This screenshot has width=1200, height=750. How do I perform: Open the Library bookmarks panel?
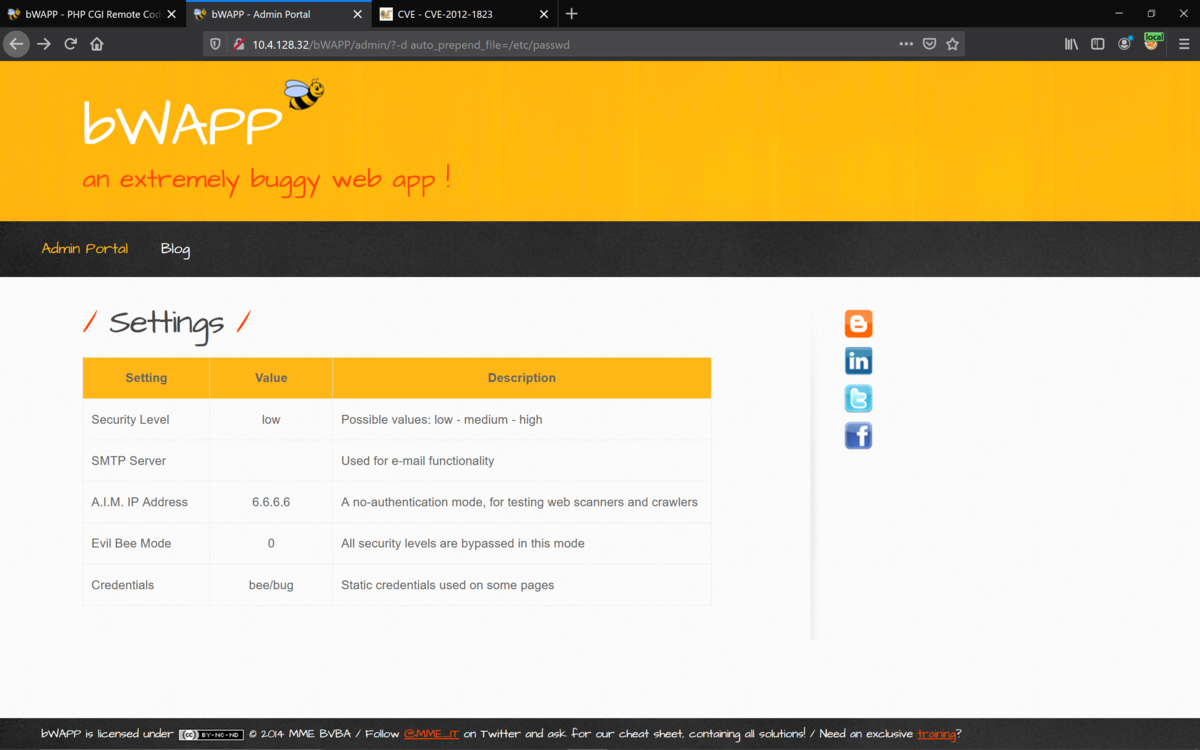click(1071, 44)
